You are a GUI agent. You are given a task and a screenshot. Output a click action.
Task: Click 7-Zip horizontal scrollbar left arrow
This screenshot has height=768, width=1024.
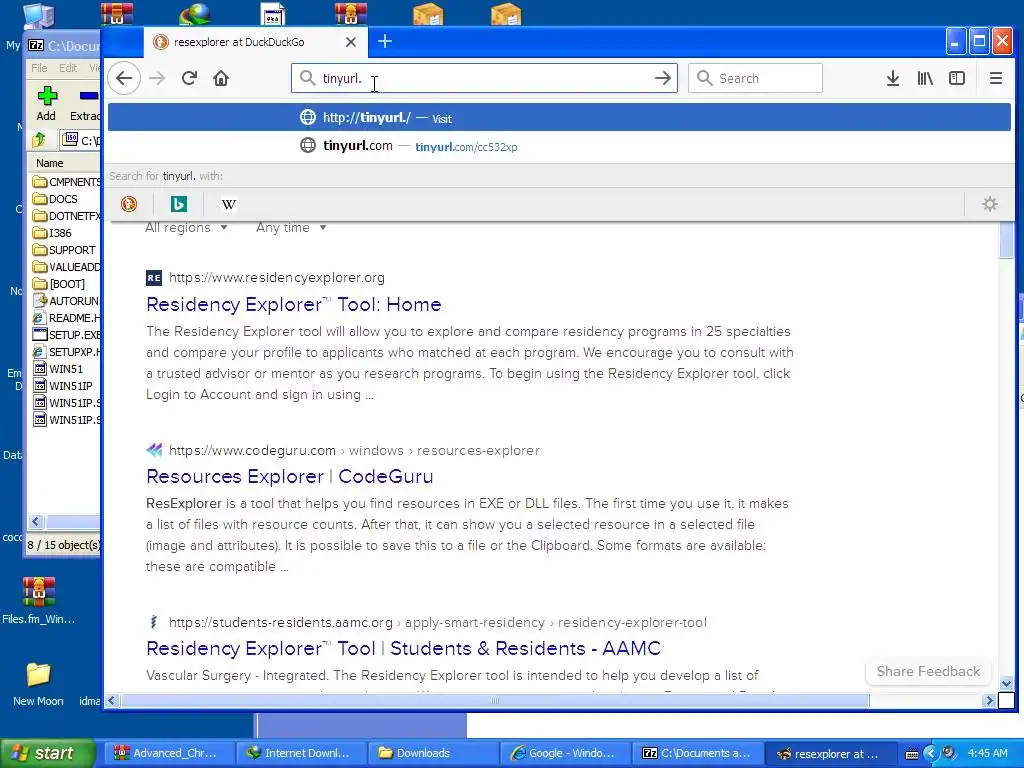tap(36, 521)
